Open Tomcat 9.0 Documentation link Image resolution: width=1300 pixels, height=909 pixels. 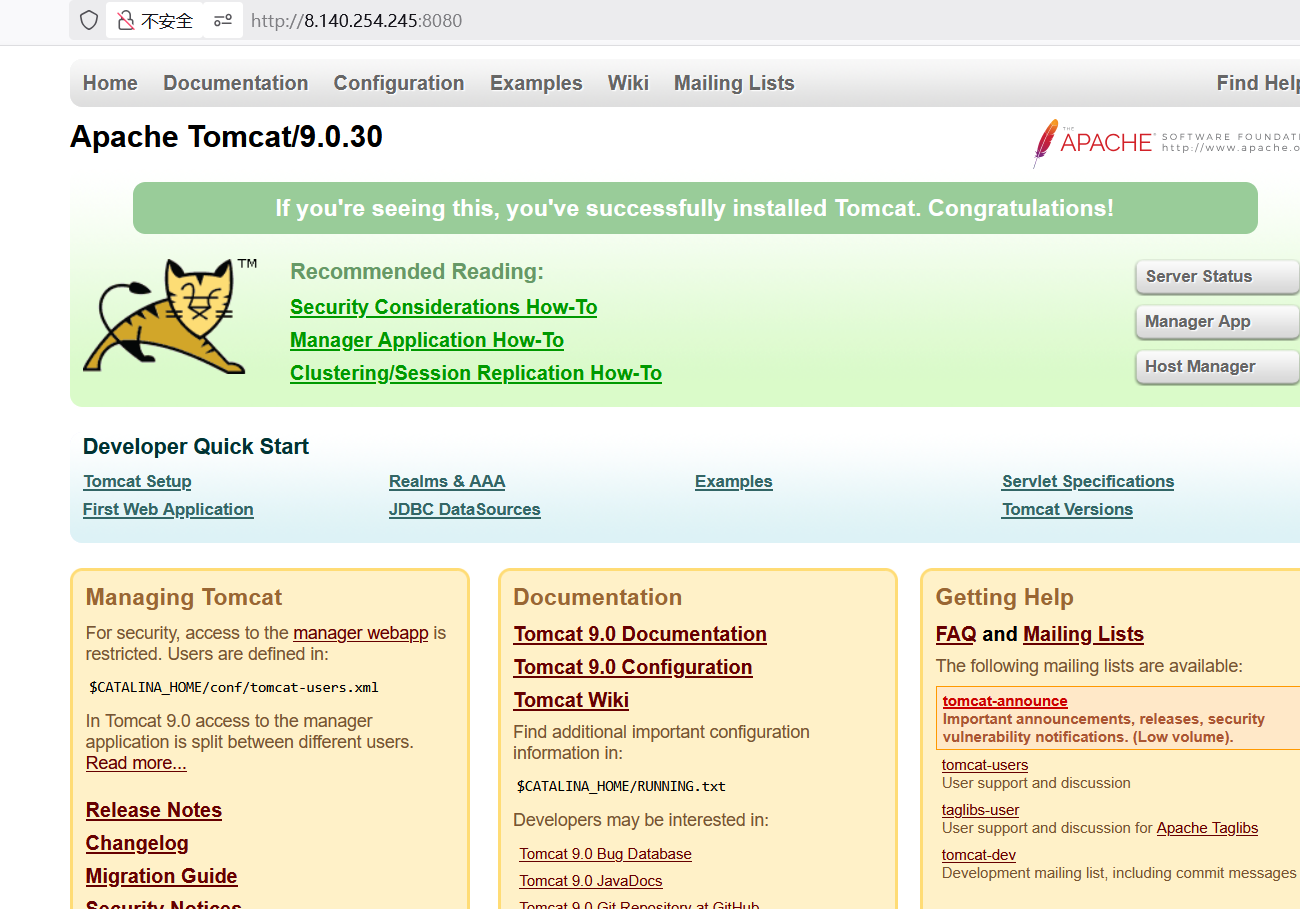640,634
